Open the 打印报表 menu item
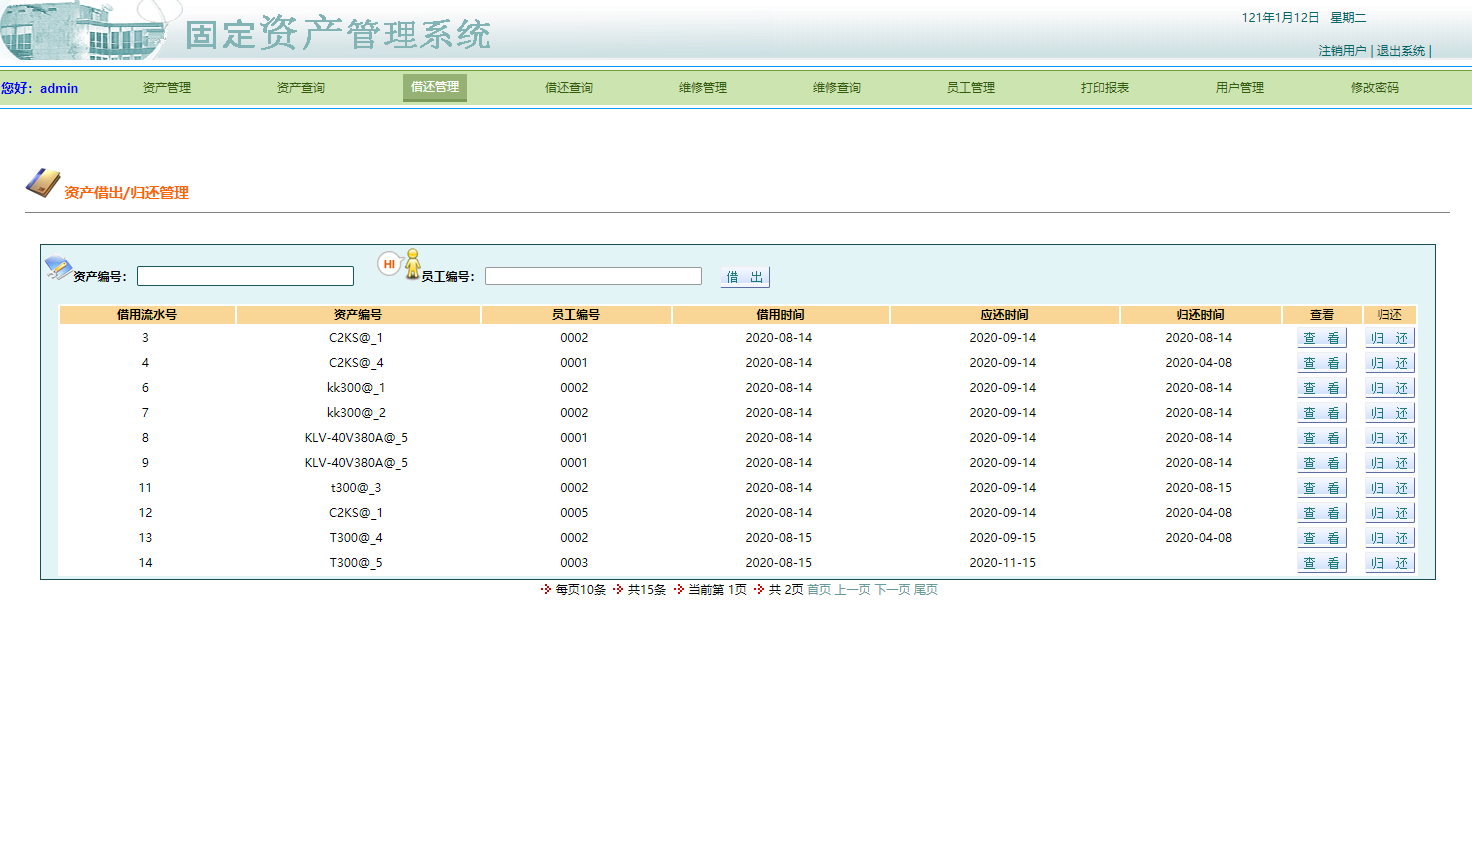 (1105, 88)
